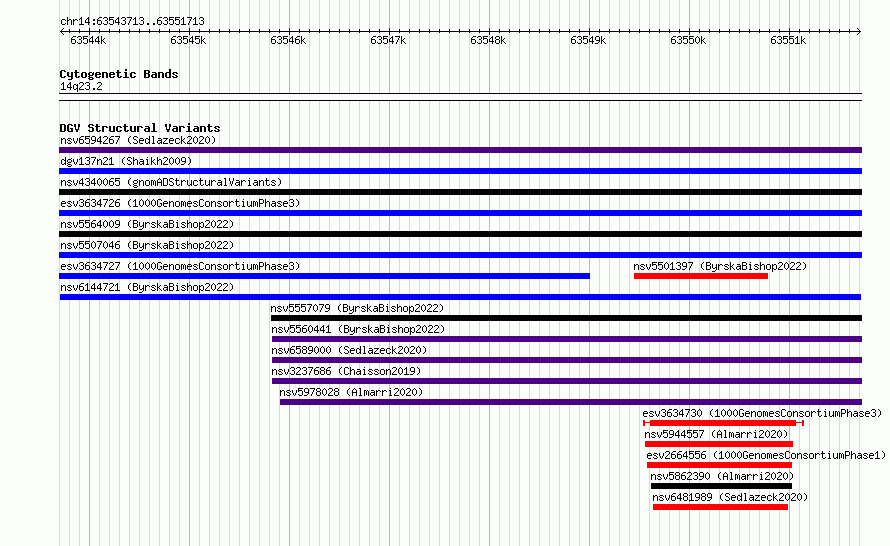Click the black bar under nsv5564009
This screenshot has height=546, width=890.
460,234
